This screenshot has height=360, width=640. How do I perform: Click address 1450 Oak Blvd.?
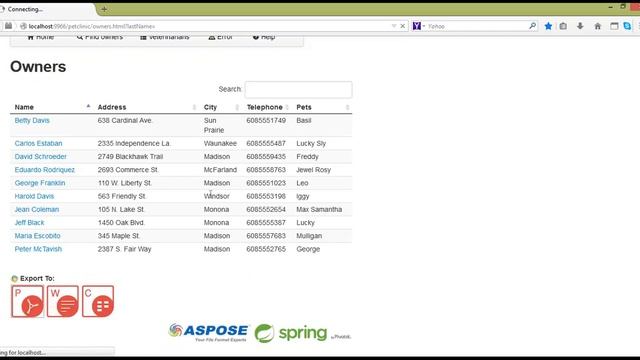(121, 222)
